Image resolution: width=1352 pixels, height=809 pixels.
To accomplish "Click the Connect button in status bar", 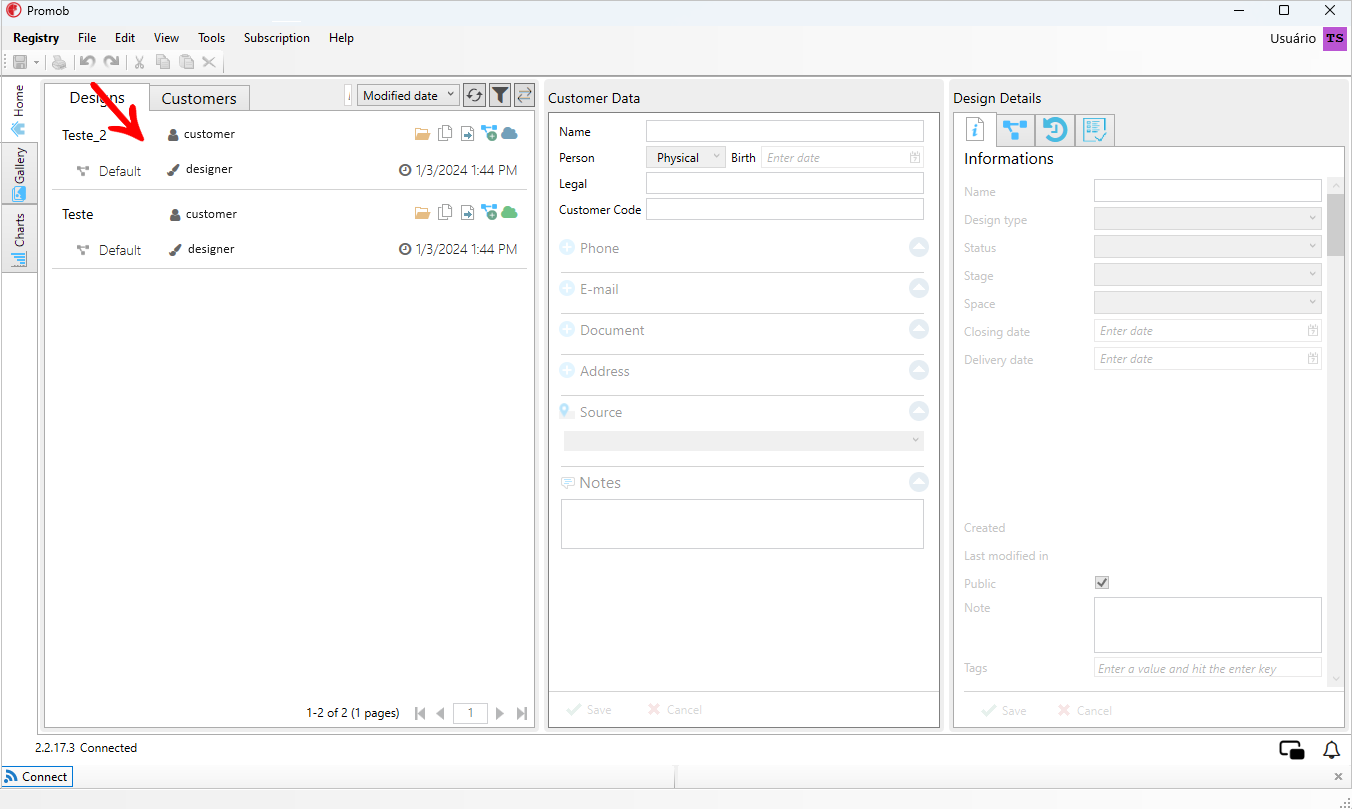I will click(37, 776).
